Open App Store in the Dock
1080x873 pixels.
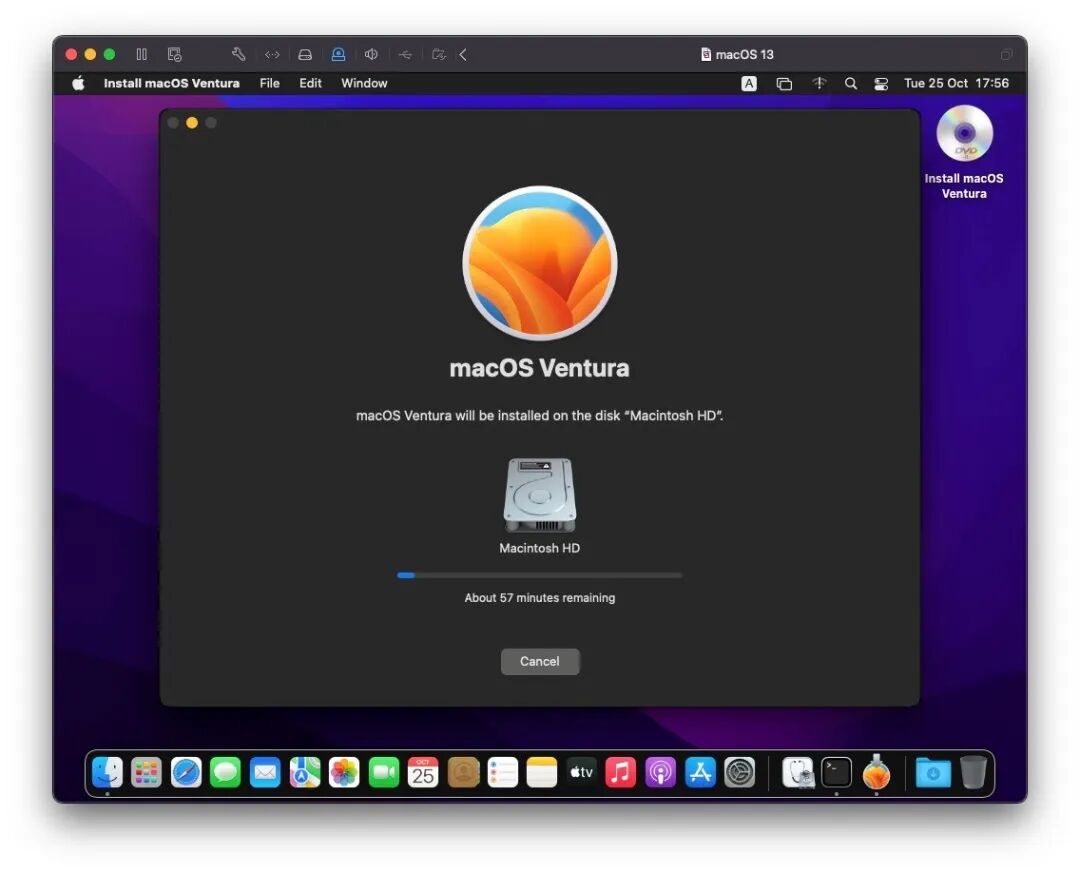700,772
